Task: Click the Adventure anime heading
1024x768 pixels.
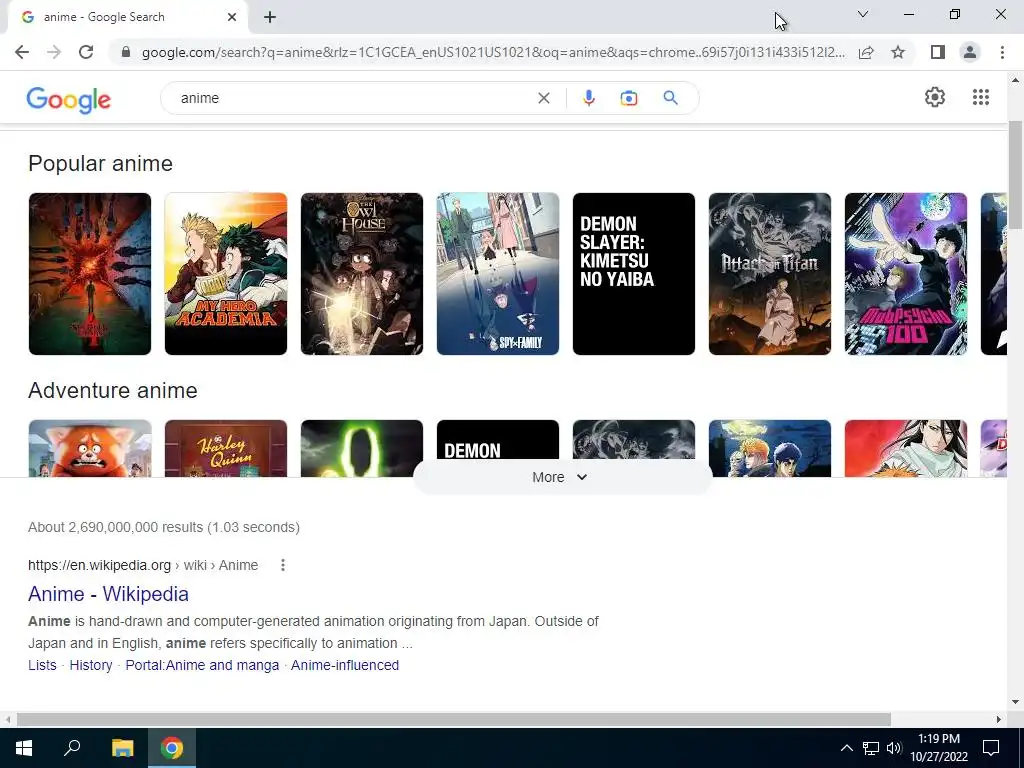Action: (x=113, y=391)
